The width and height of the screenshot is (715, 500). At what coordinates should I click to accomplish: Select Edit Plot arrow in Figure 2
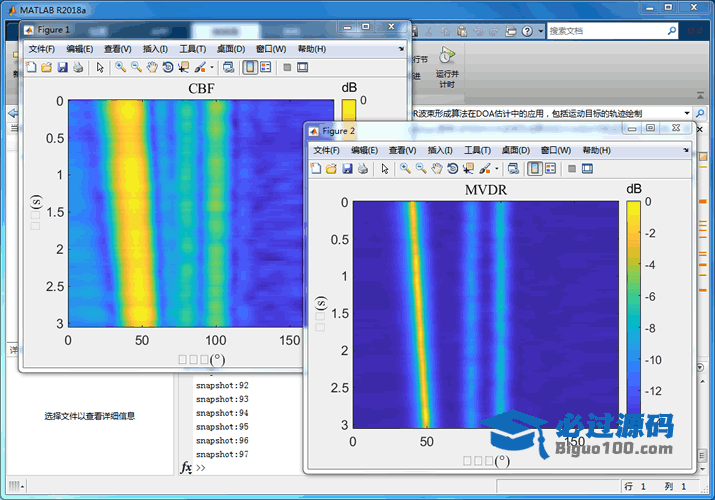click(385, 169)
